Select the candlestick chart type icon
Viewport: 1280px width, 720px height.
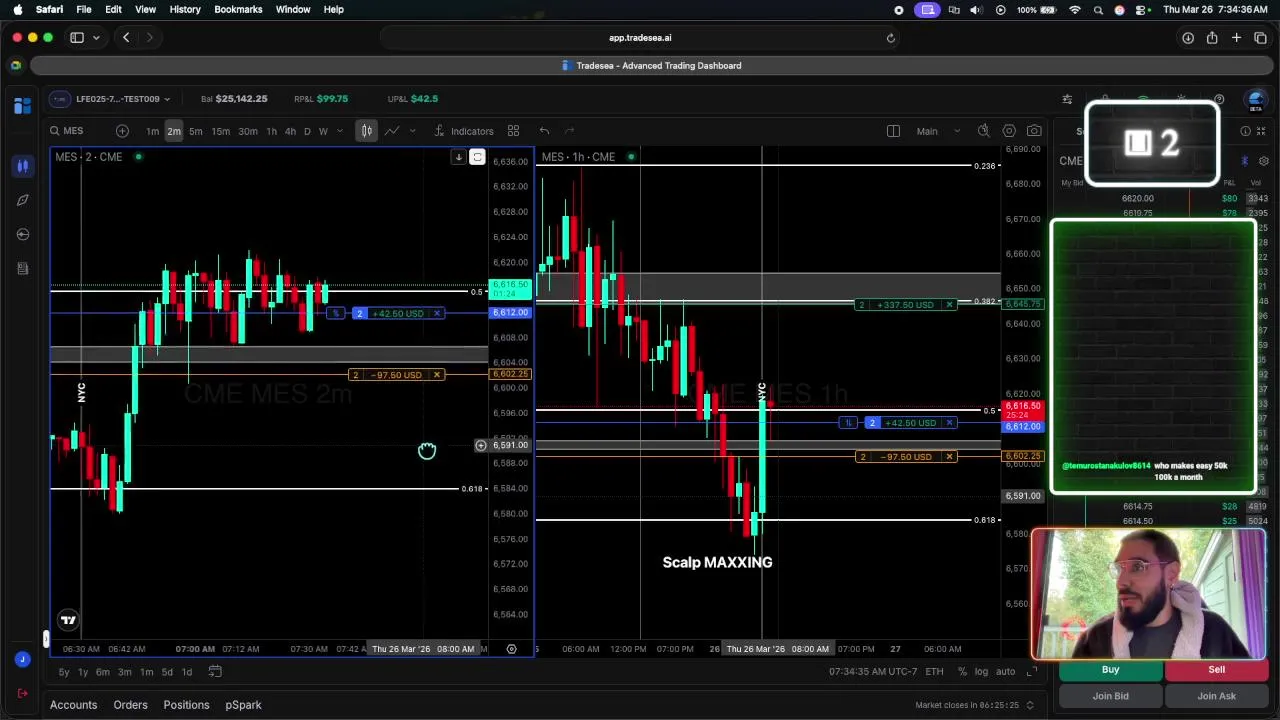[367, 131]
